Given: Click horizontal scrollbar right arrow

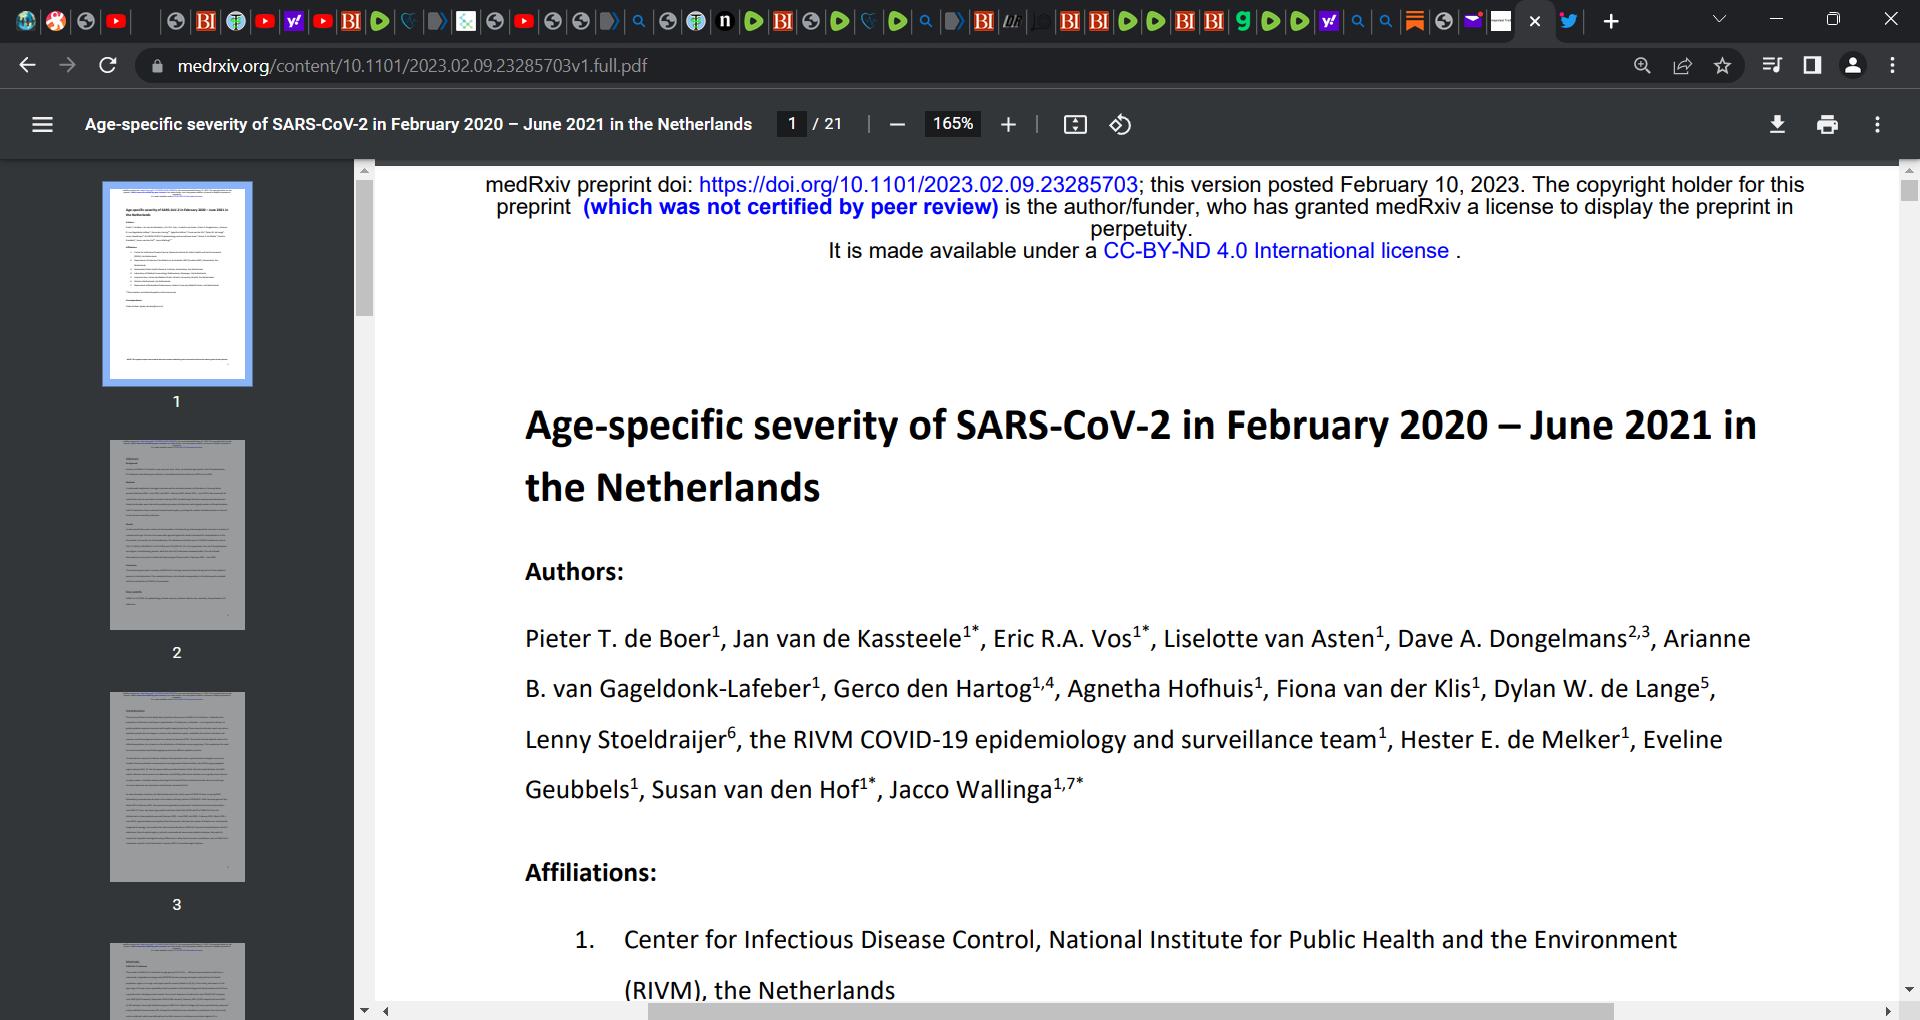Looking at the screenshot, I should tap(1888, 1011).
